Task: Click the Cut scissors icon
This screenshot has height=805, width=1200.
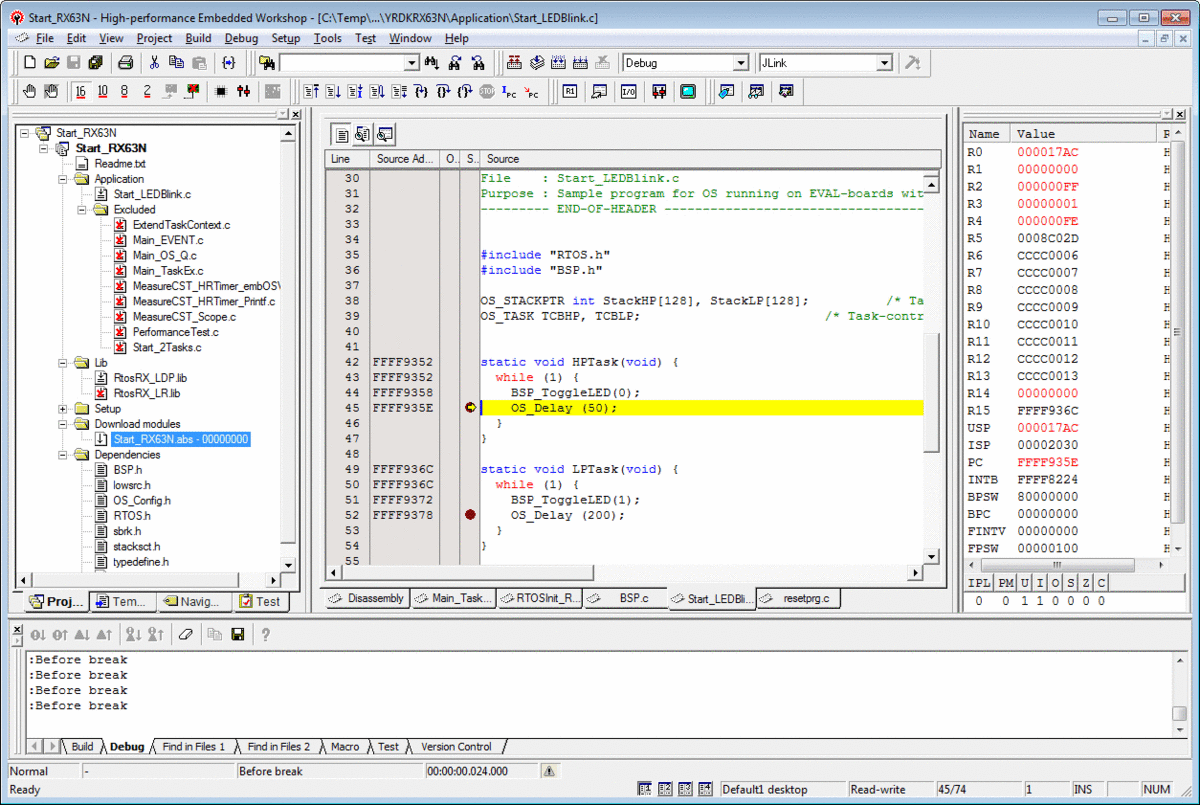Action: tap(154, 63)
